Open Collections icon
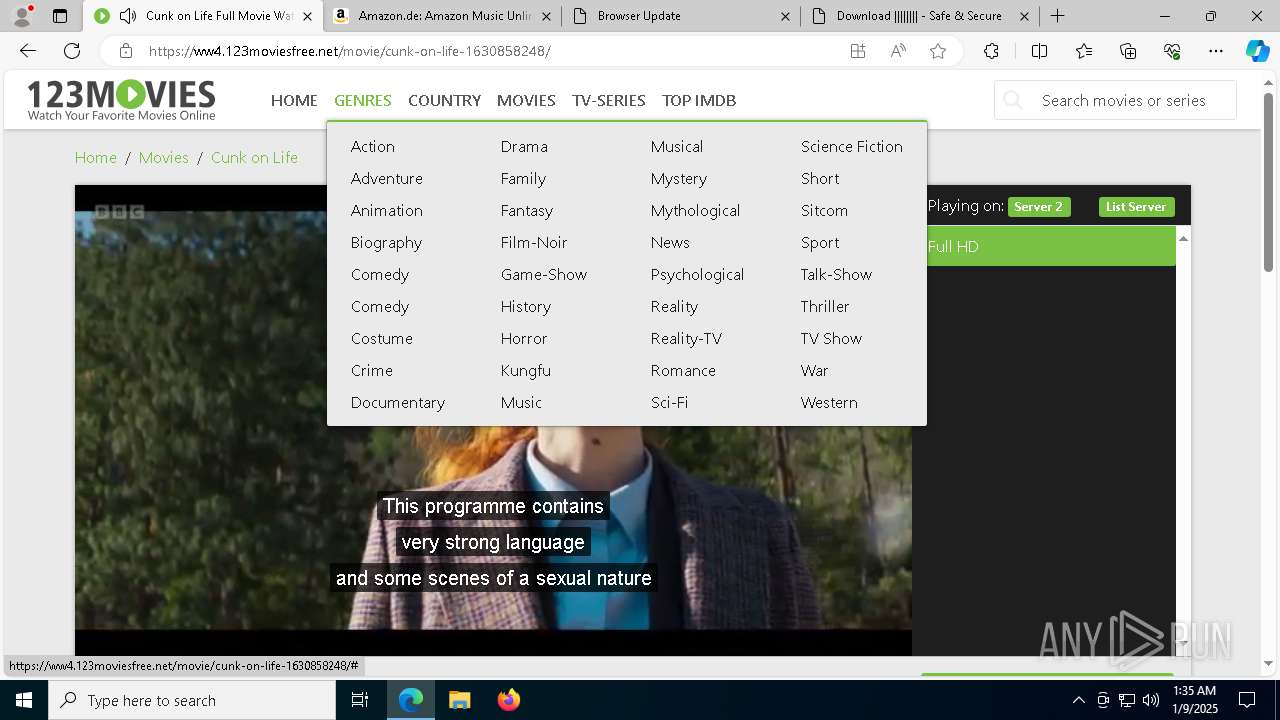Viewport: 1280px width, 720px height. click(1128, 51)
